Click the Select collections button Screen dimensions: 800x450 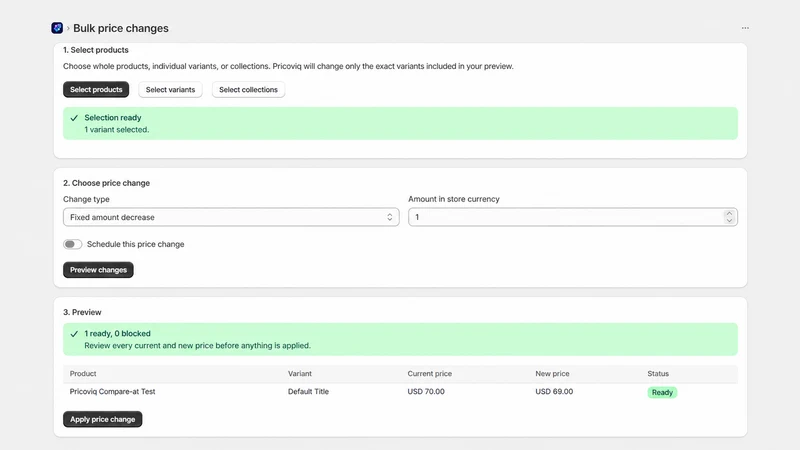pyautogui.click(x=248, y=89)
